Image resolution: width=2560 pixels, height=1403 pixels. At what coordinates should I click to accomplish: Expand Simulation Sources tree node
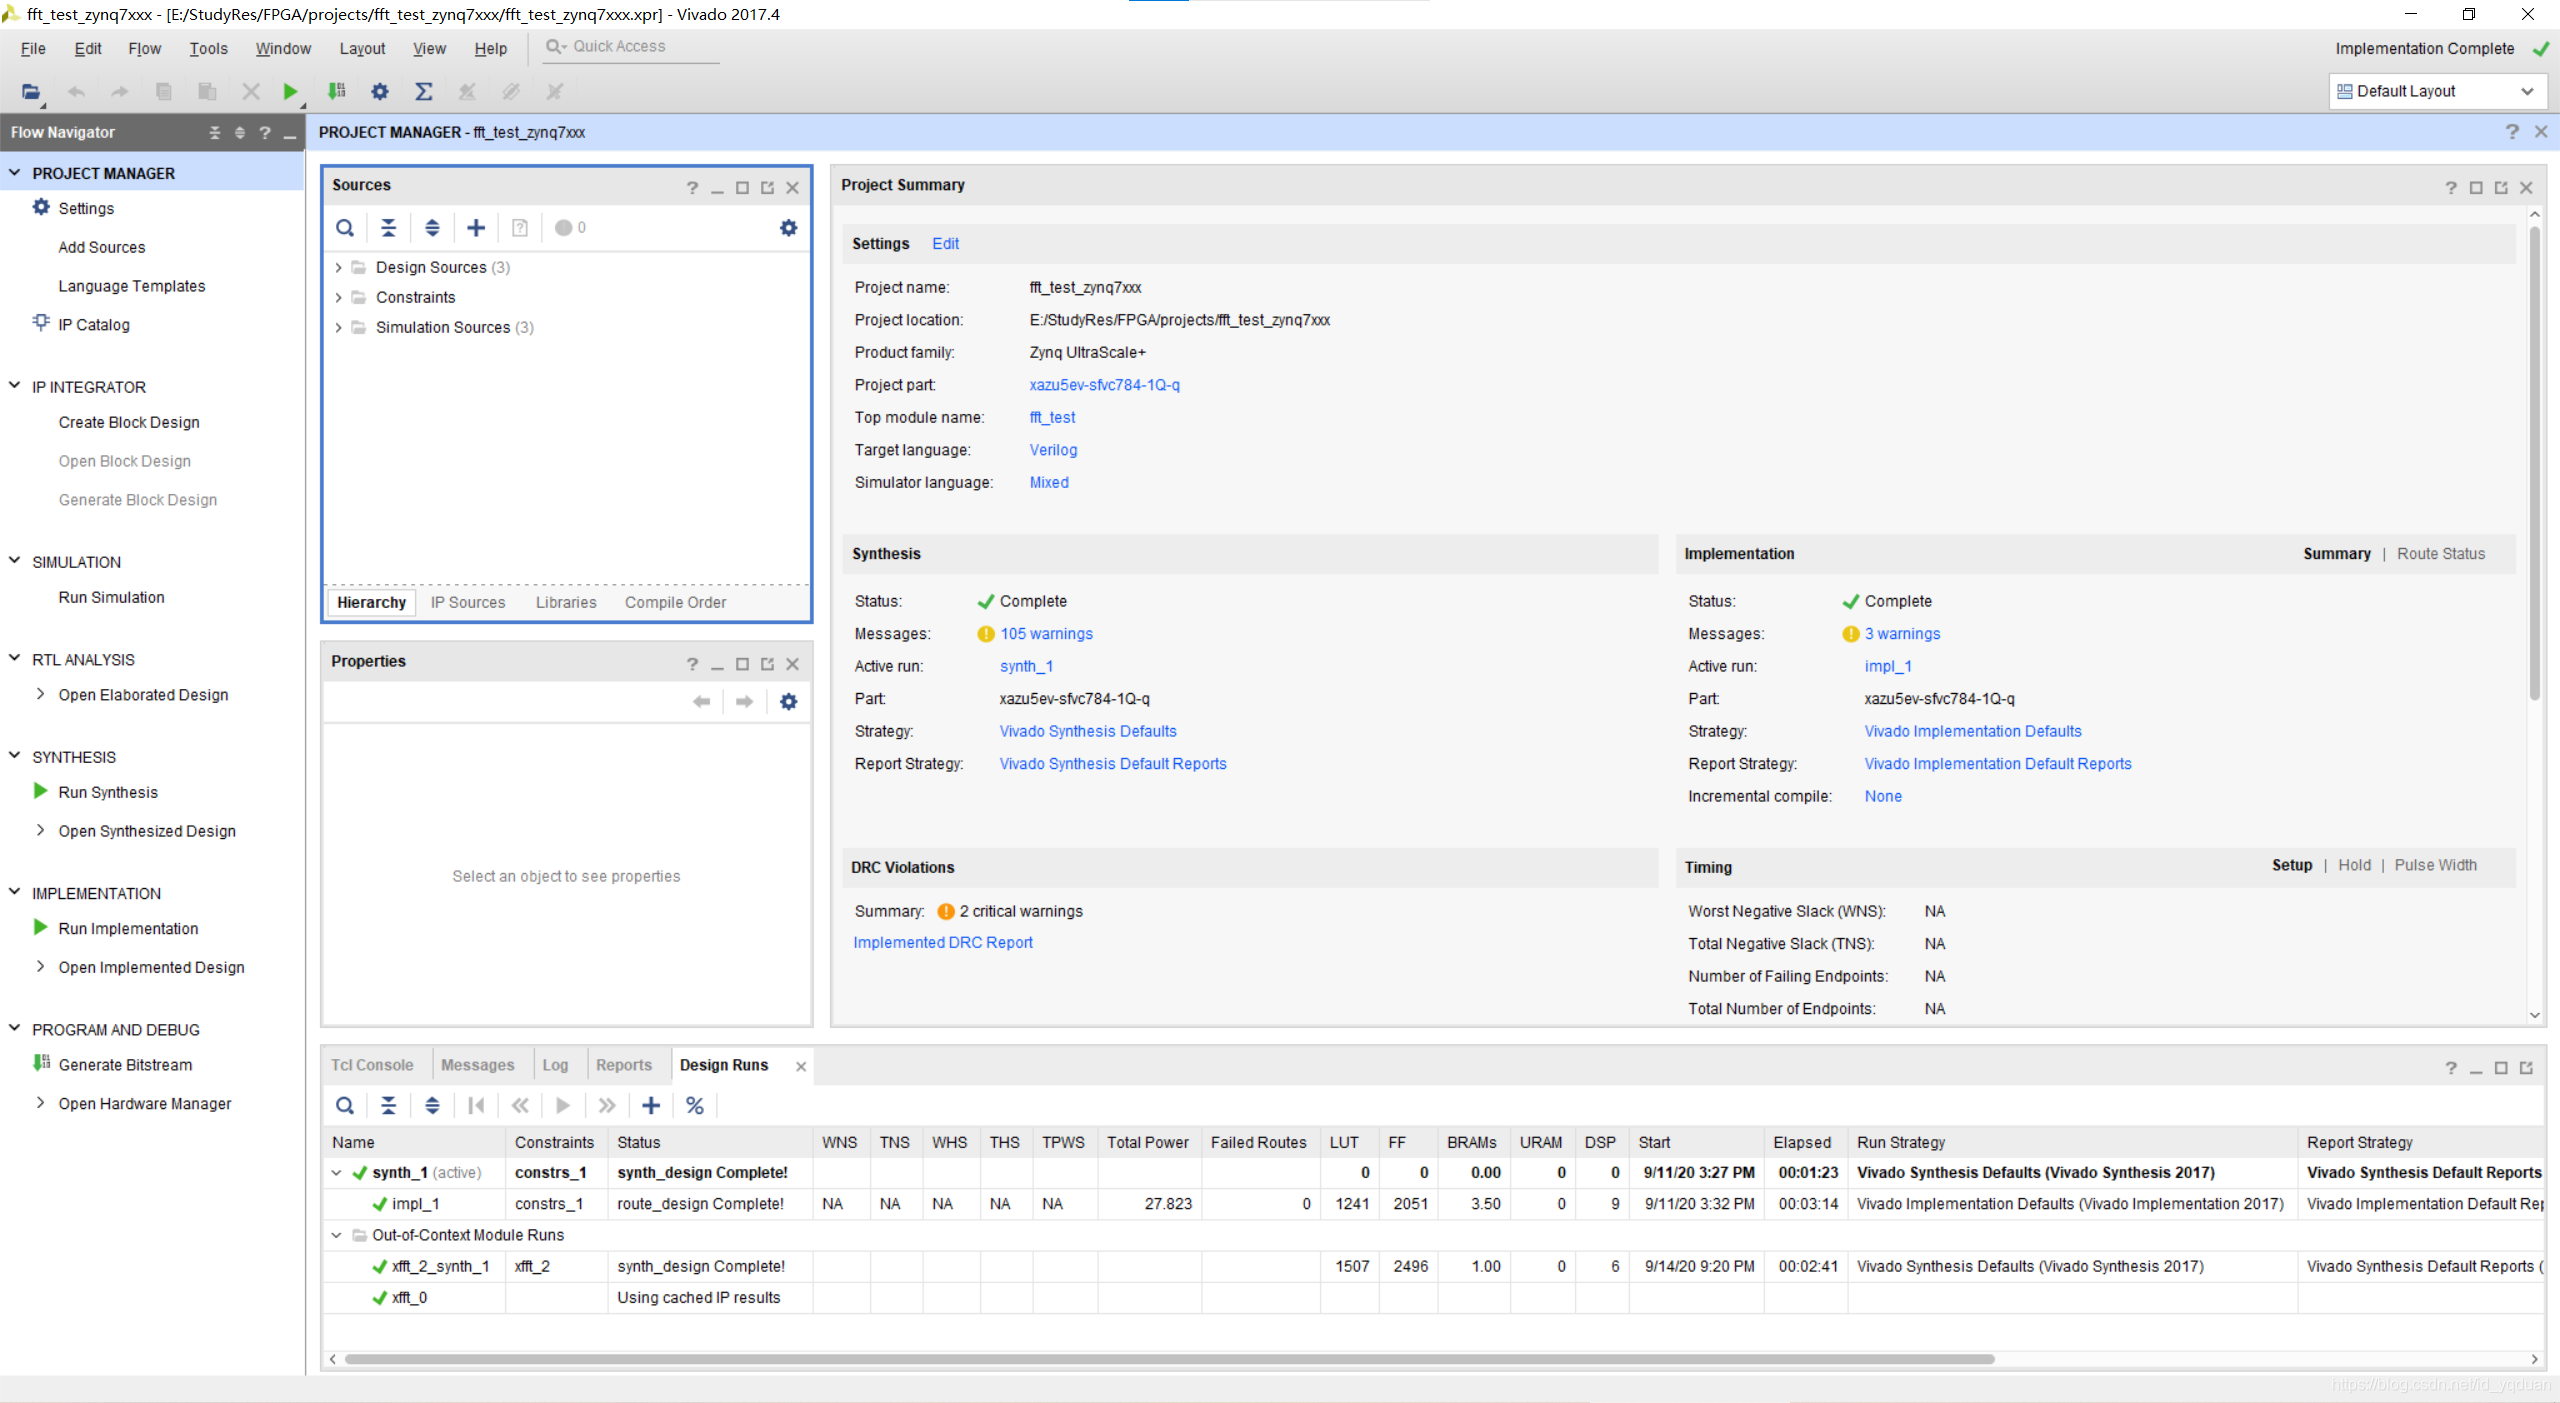(x=339, y=327)
